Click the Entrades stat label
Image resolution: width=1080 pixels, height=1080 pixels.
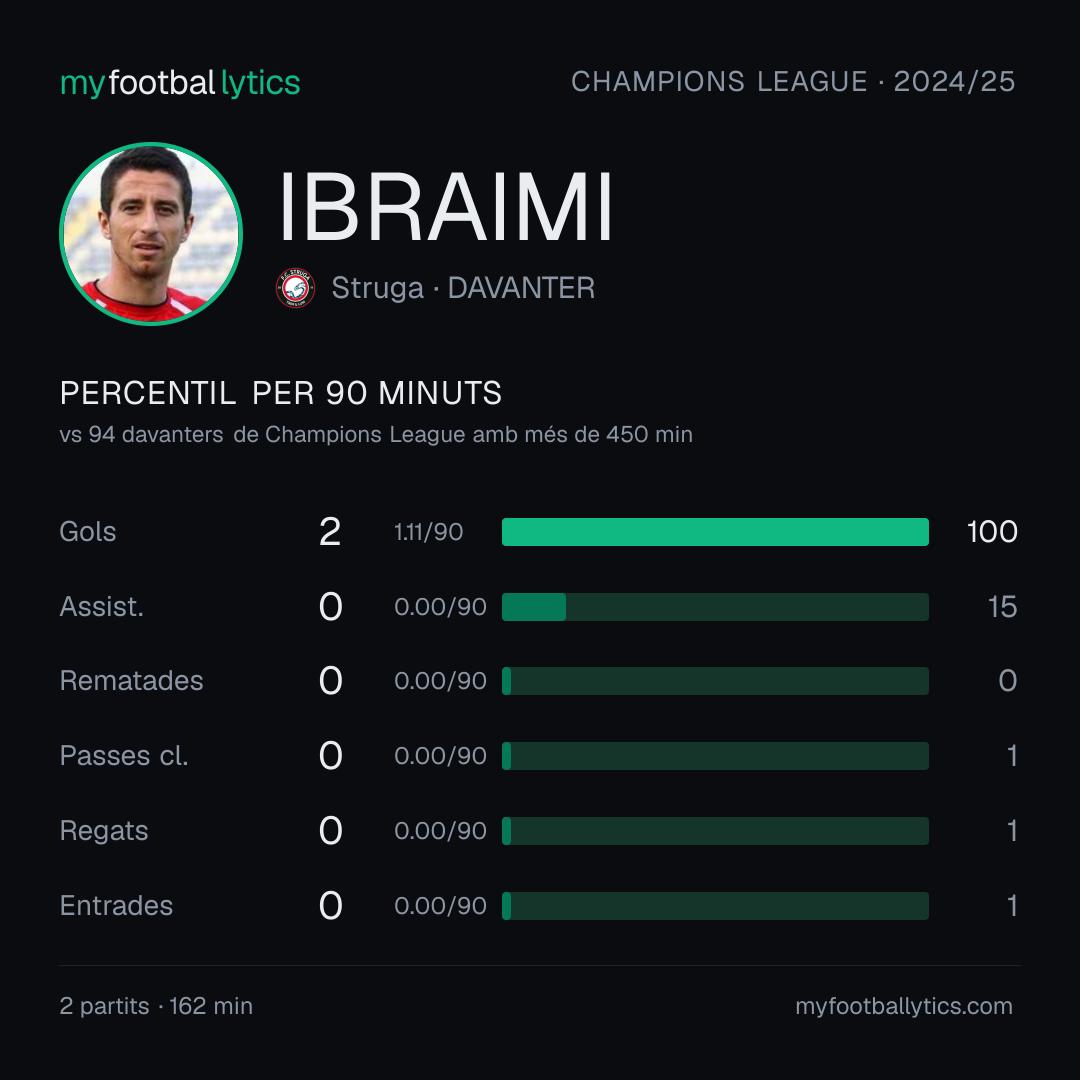tap(116, 906)
